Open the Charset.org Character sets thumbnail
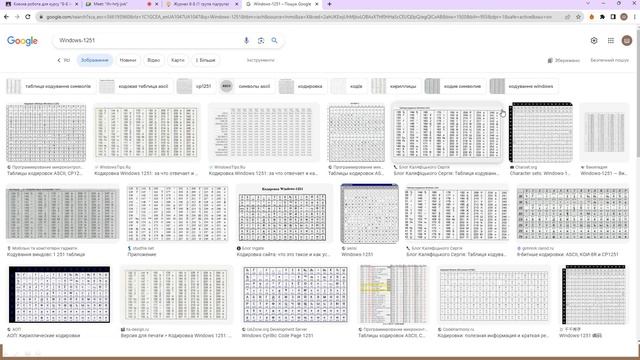The width and height of the screenshot is (640, 360). click(541, 133)
